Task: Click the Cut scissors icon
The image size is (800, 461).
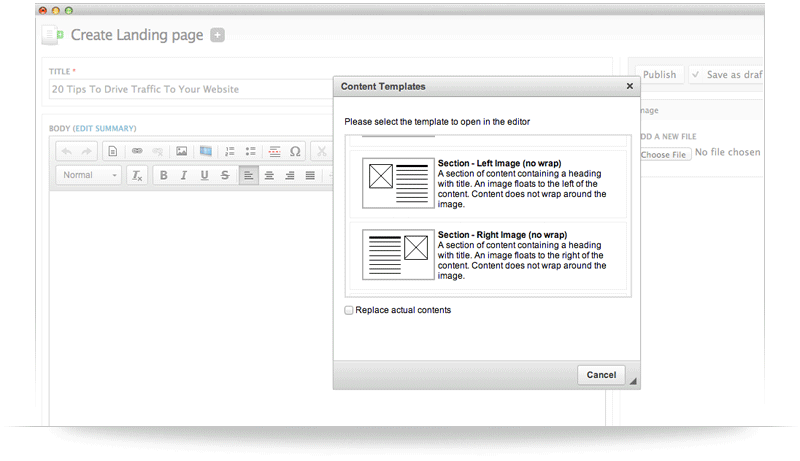Action: pos(321,151)
